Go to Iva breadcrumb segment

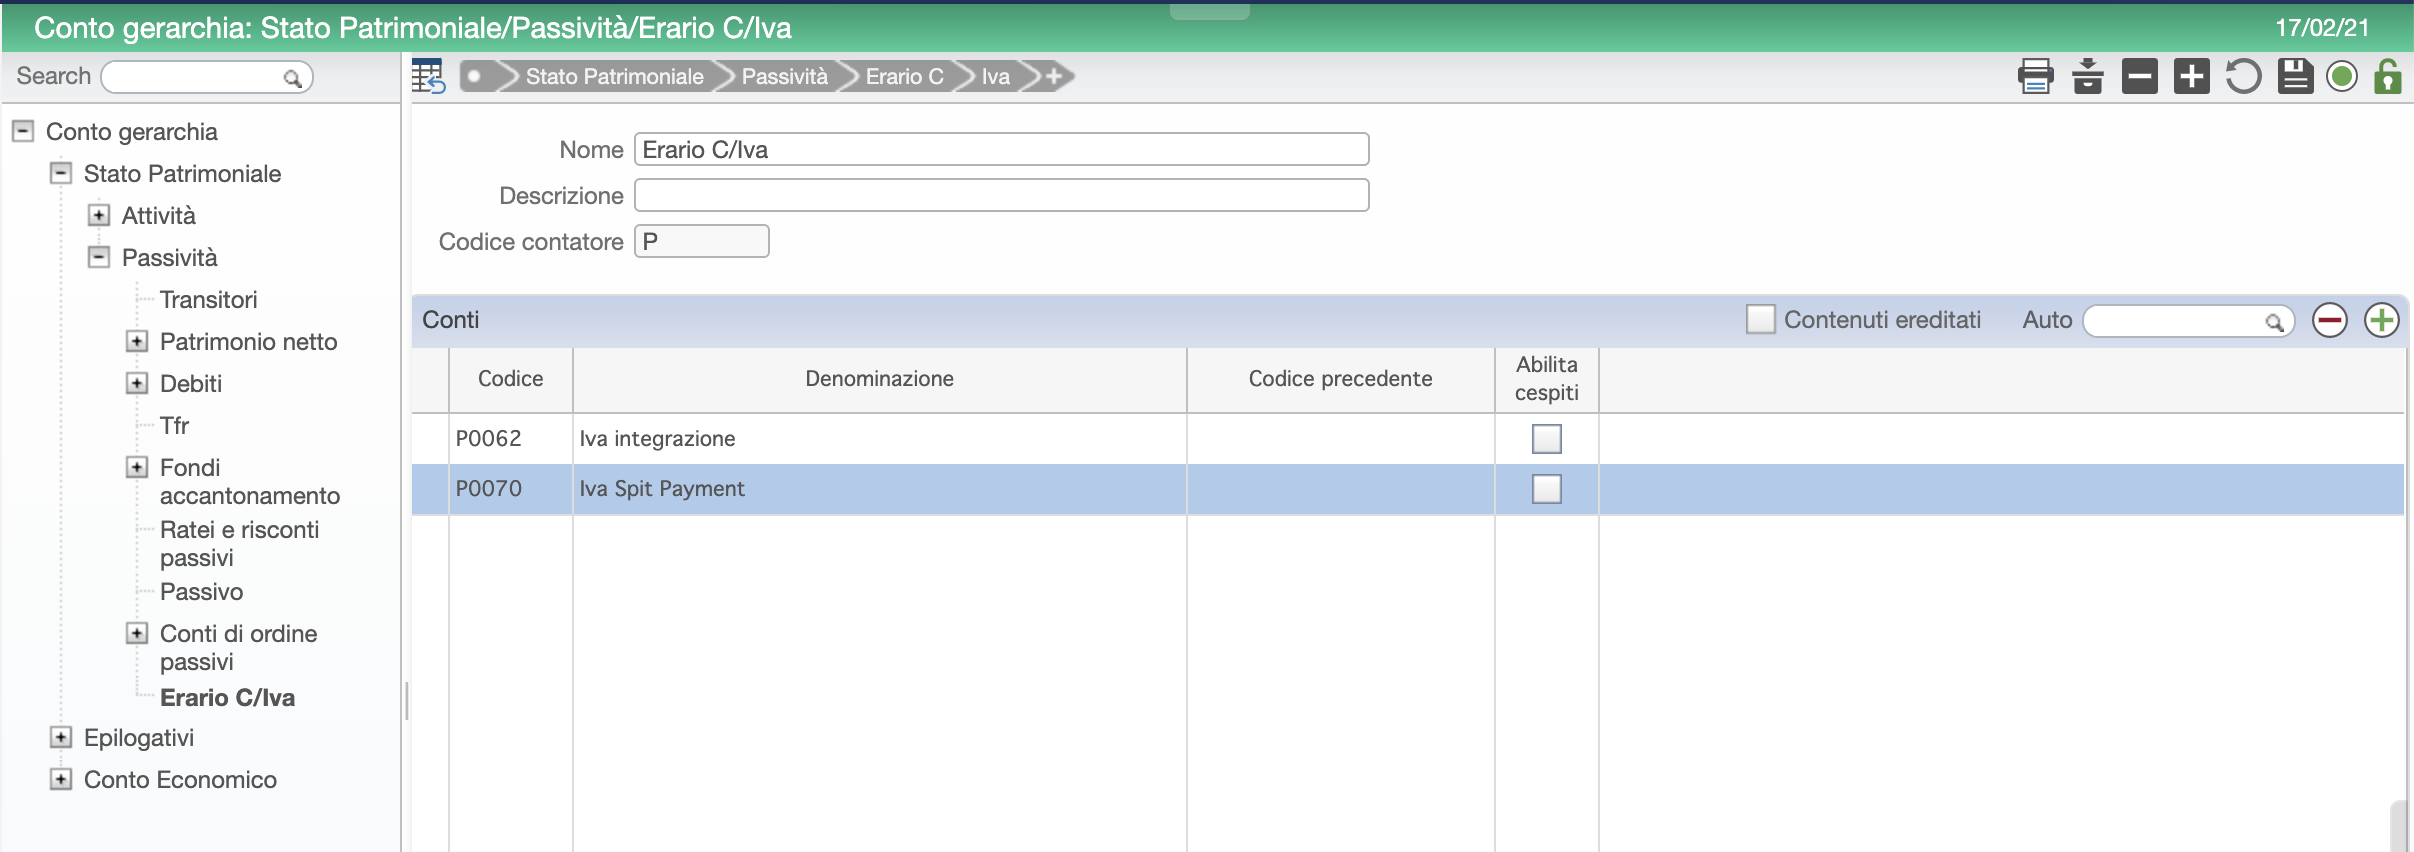pyautogui.click(x=995, y=76)
